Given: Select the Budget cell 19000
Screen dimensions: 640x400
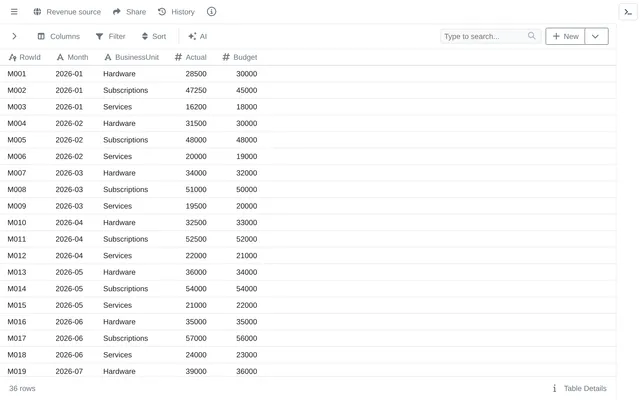Looking at the screenshot, I should coord(247,156).
